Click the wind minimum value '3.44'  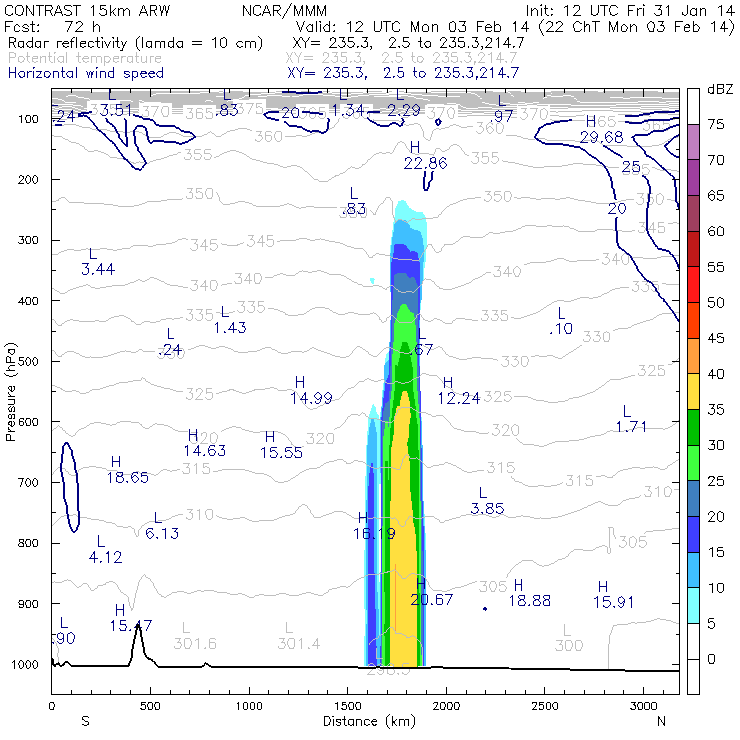pyautogui.click(x=98, y=269)
